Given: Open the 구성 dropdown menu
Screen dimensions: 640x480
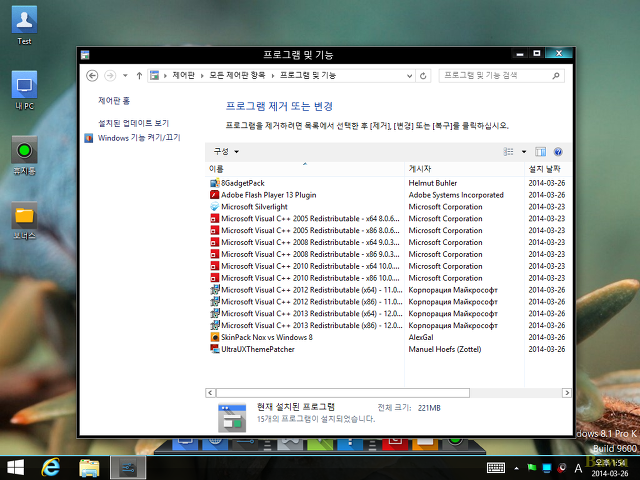Looking at the screenshot, I should 226,152.
